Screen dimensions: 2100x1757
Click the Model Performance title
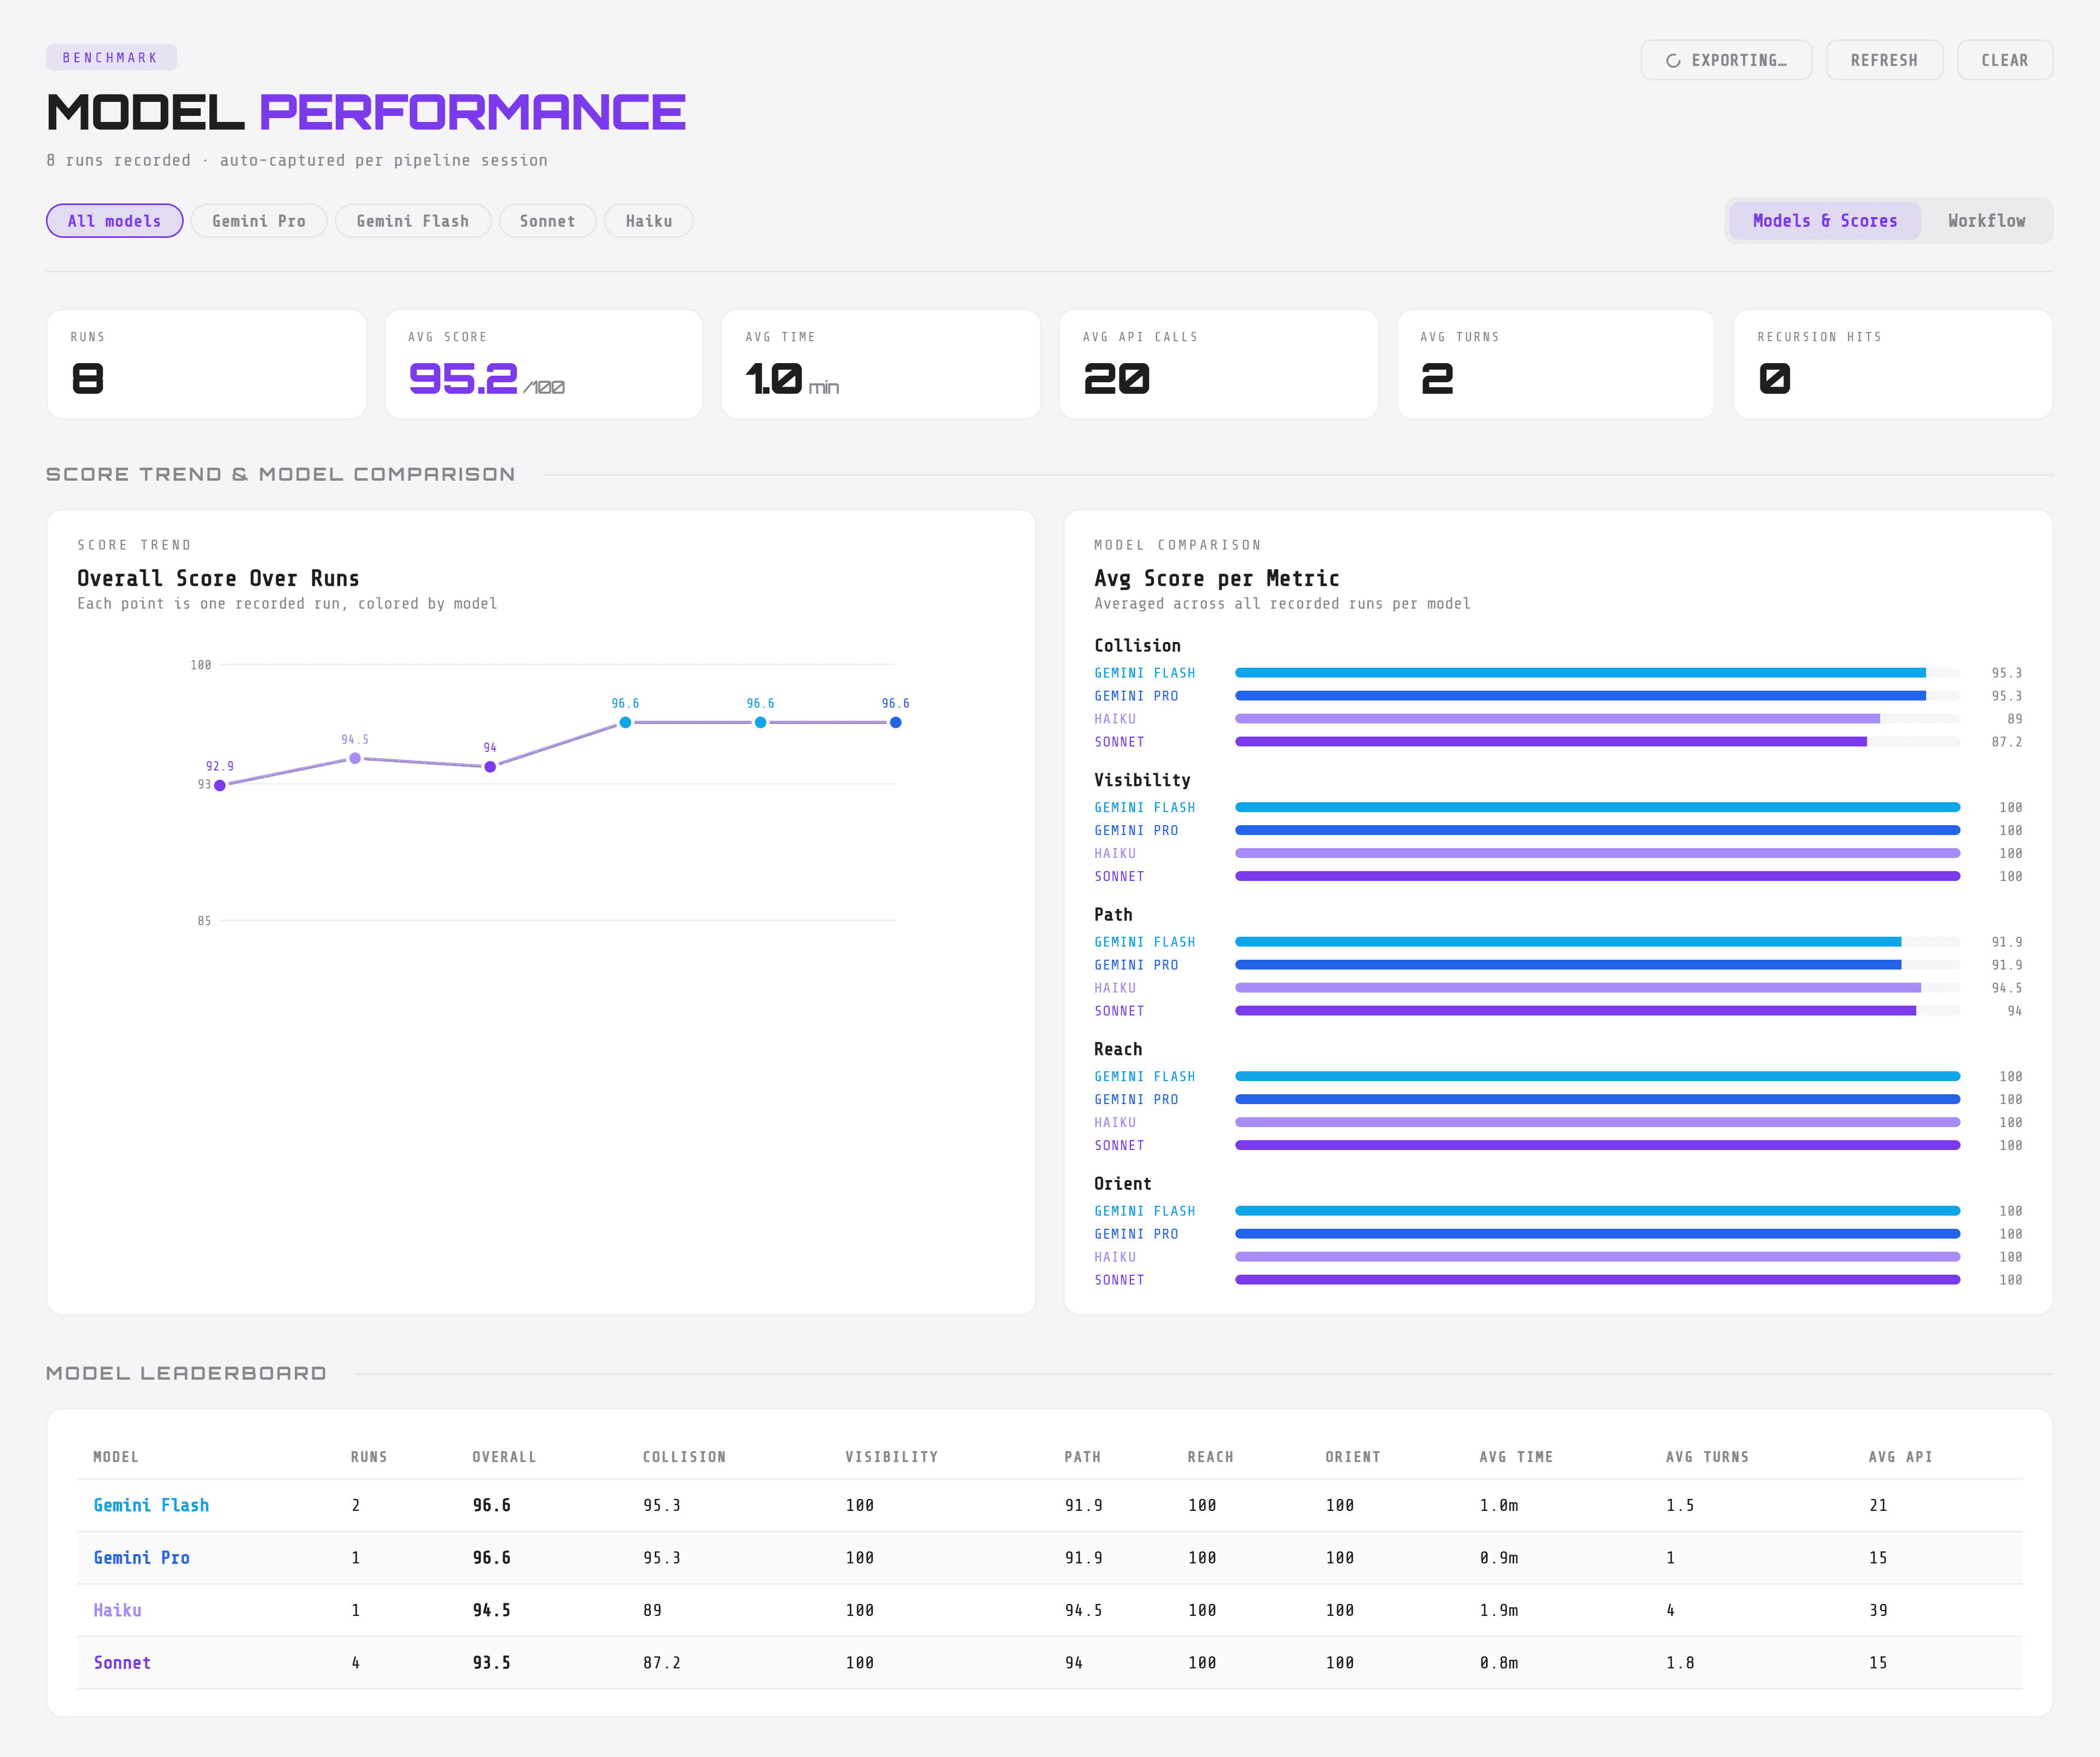[x=366, y=112]
